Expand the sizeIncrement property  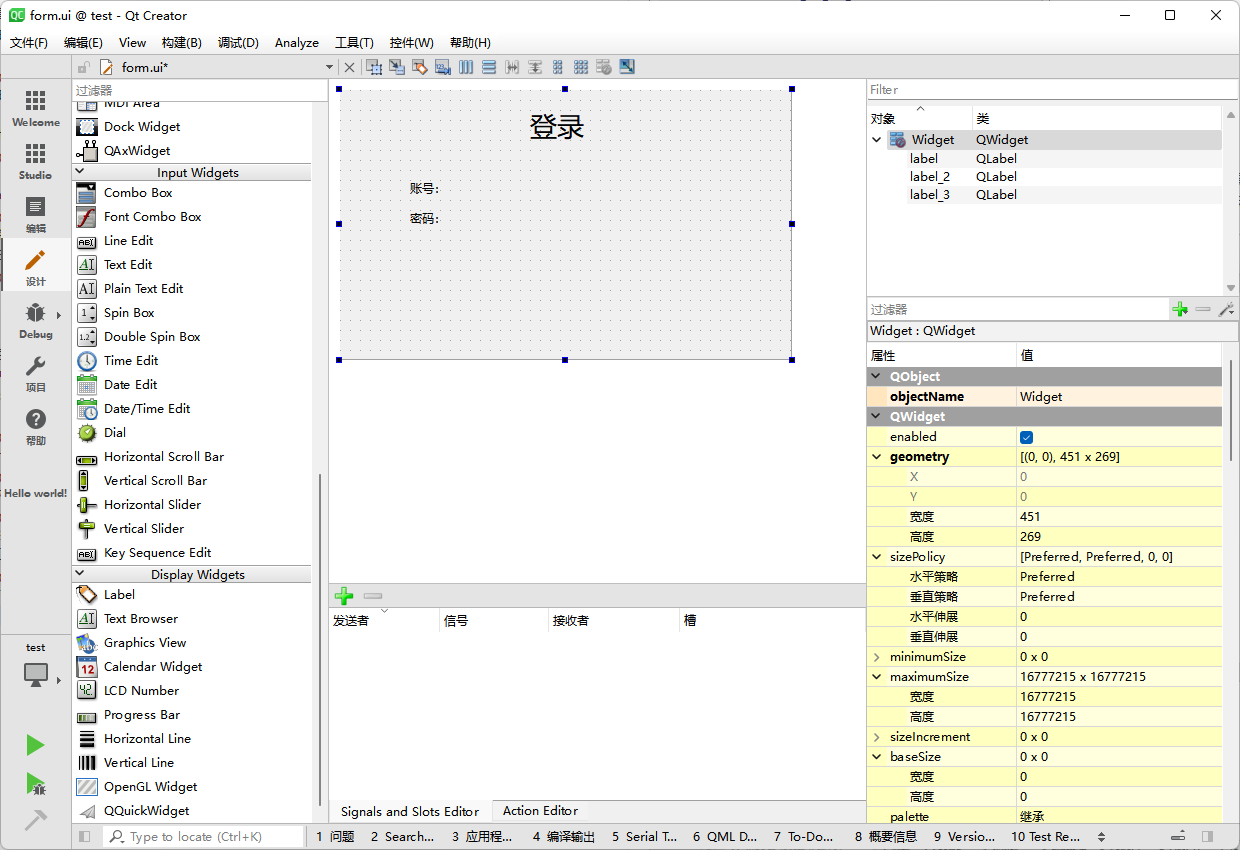tap(877, 737)
